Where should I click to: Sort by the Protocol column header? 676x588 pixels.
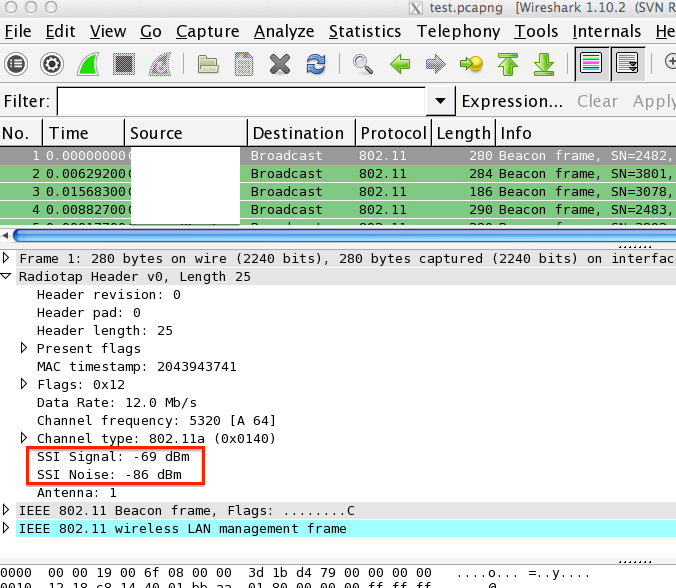[x=393, y=133]
